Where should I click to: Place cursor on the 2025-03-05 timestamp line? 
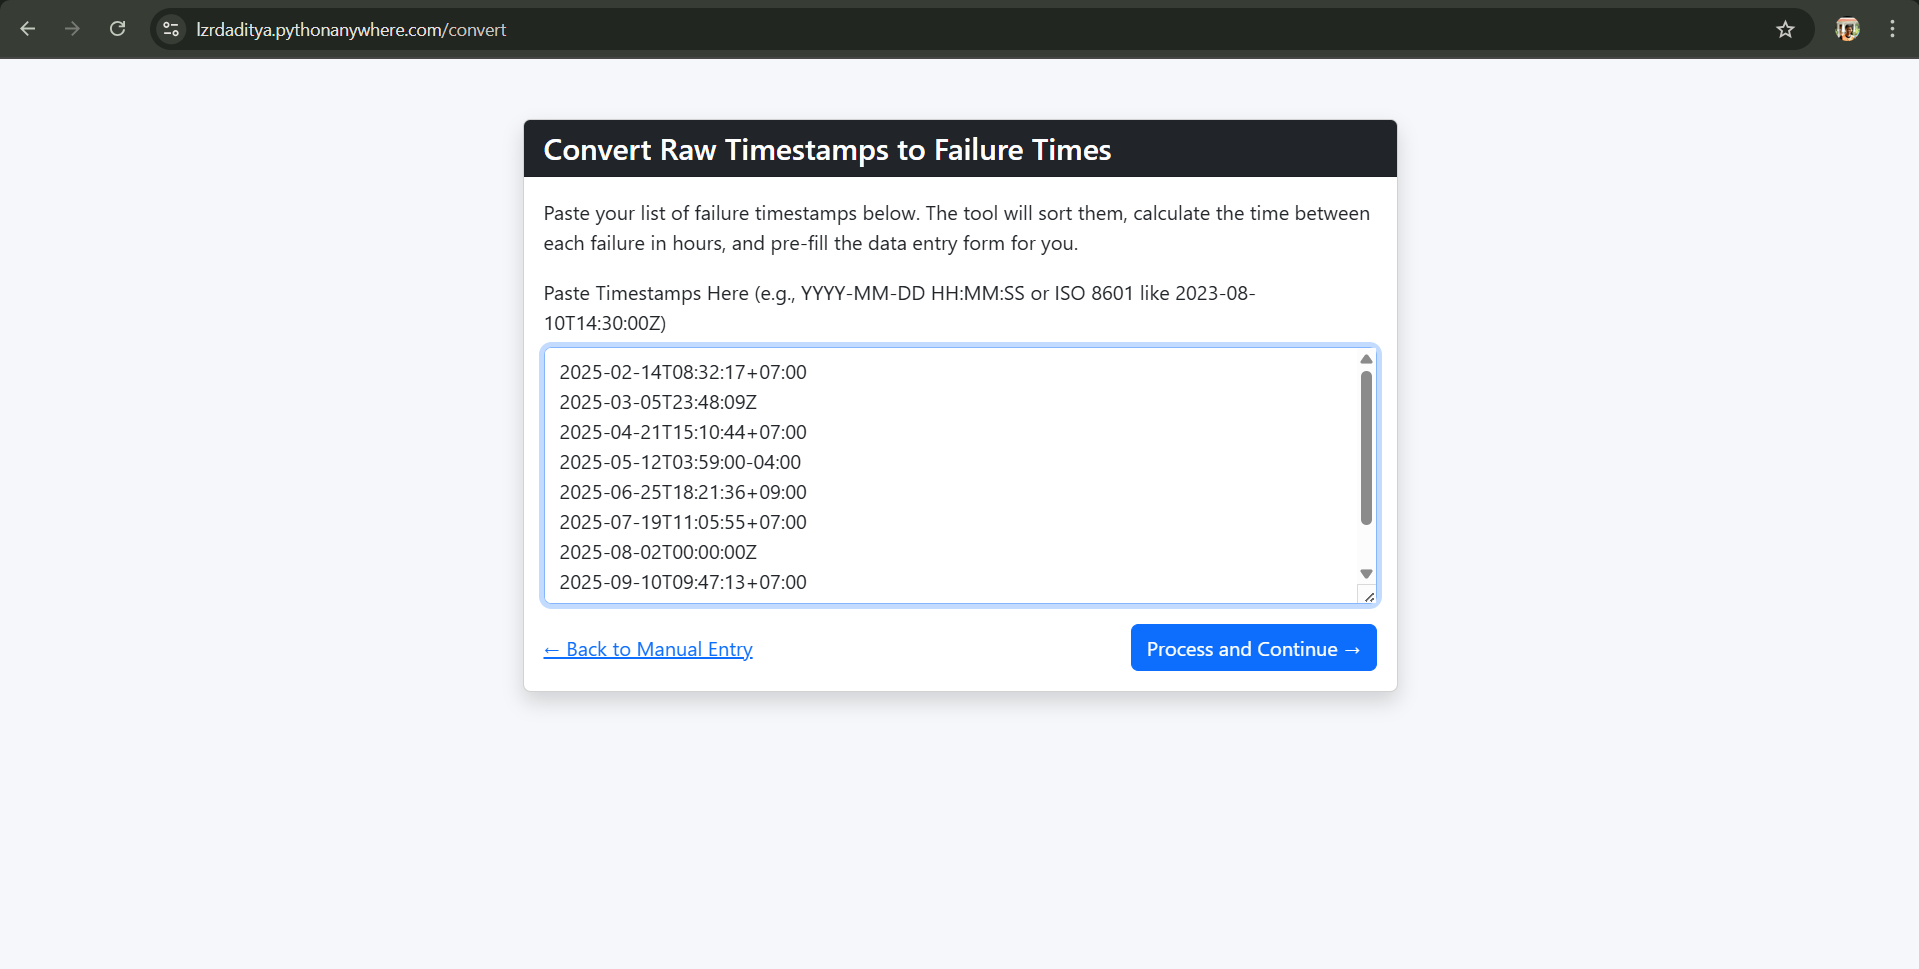click(658, 402)
